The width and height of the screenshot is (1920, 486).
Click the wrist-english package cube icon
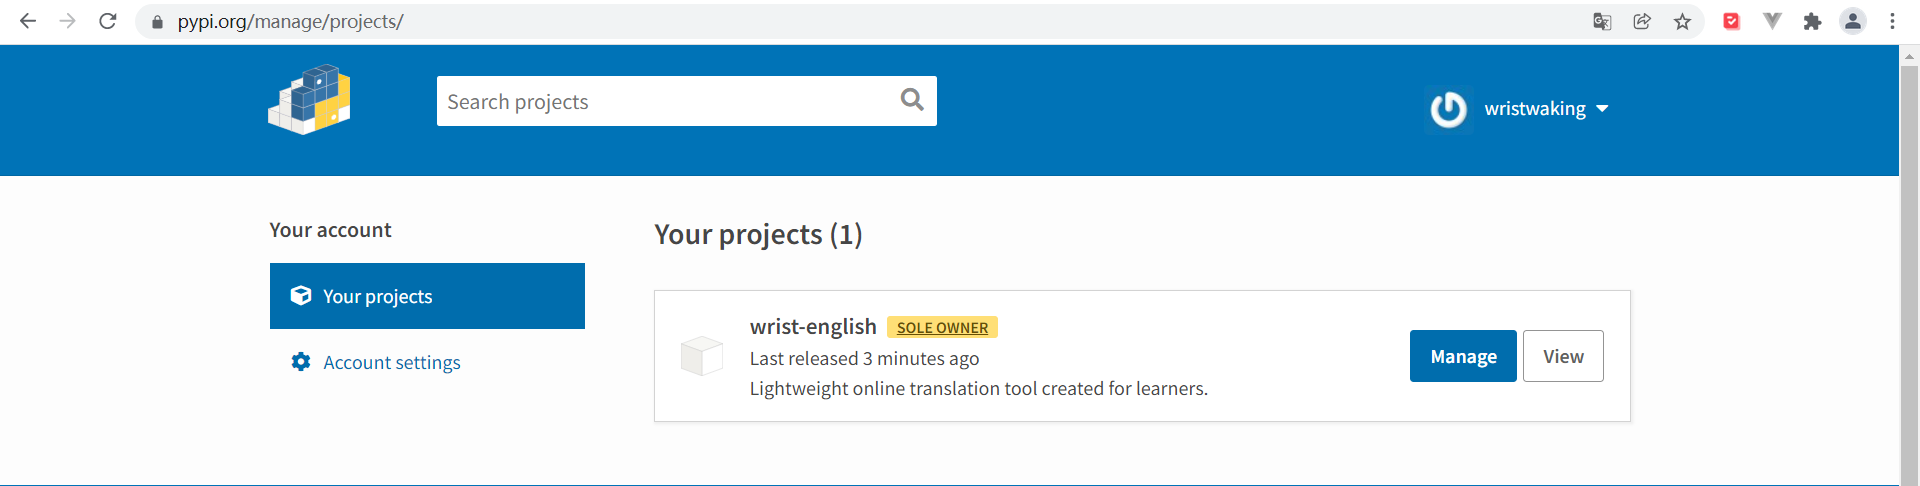pyautogui.click(x=701, y=356)
